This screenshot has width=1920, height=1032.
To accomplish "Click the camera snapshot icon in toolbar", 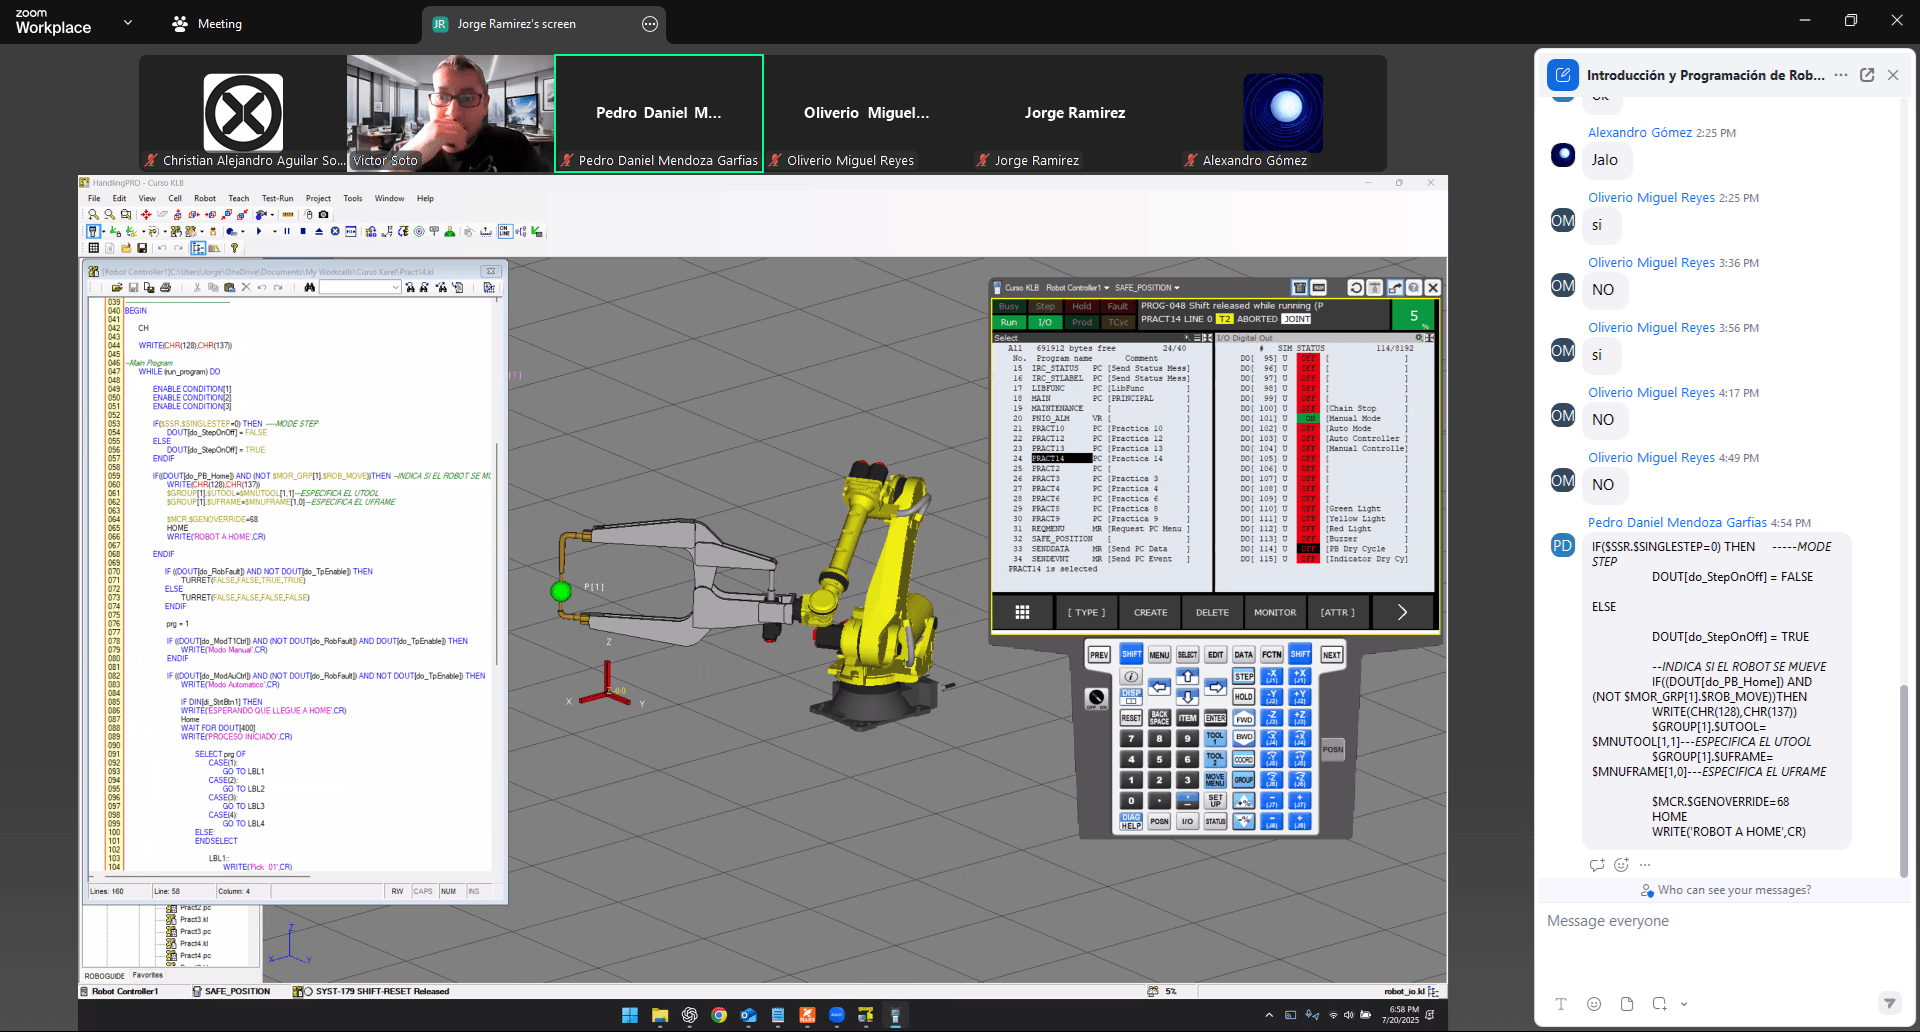I will [323, 215].
